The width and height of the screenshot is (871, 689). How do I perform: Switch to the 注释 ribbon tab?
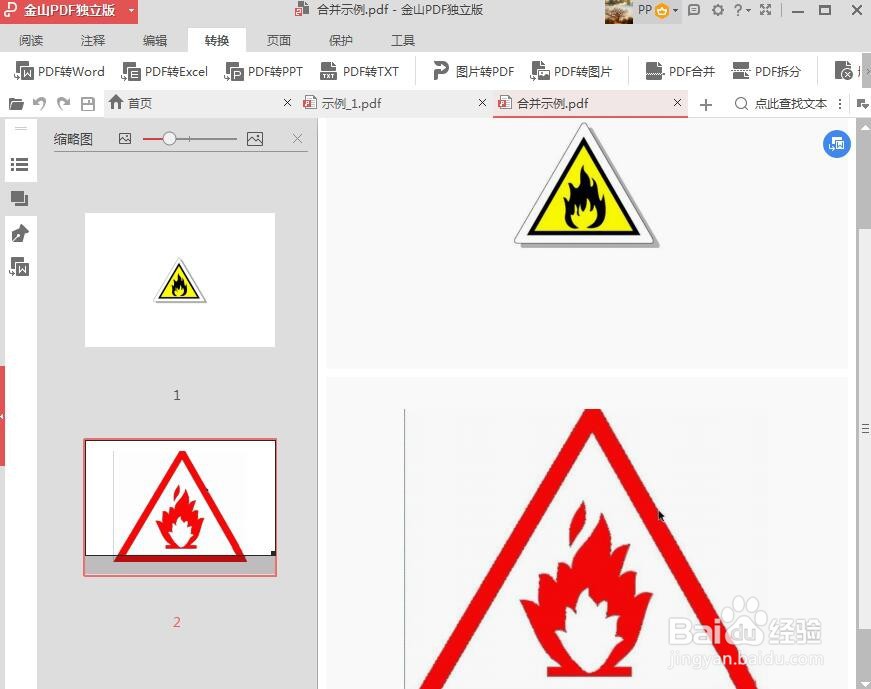coord(93,41)
